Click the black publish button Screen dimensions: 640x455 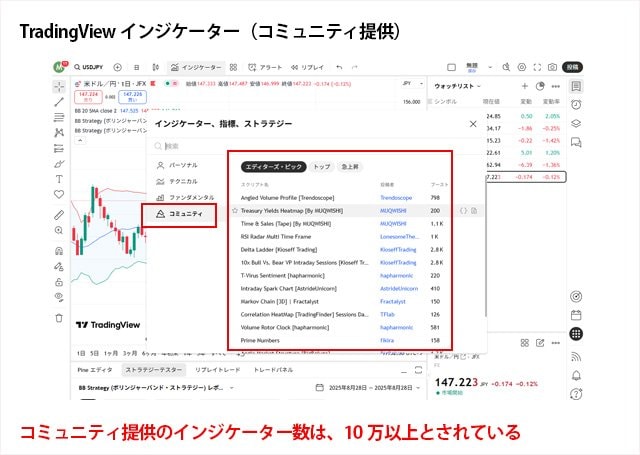(573, 67)
